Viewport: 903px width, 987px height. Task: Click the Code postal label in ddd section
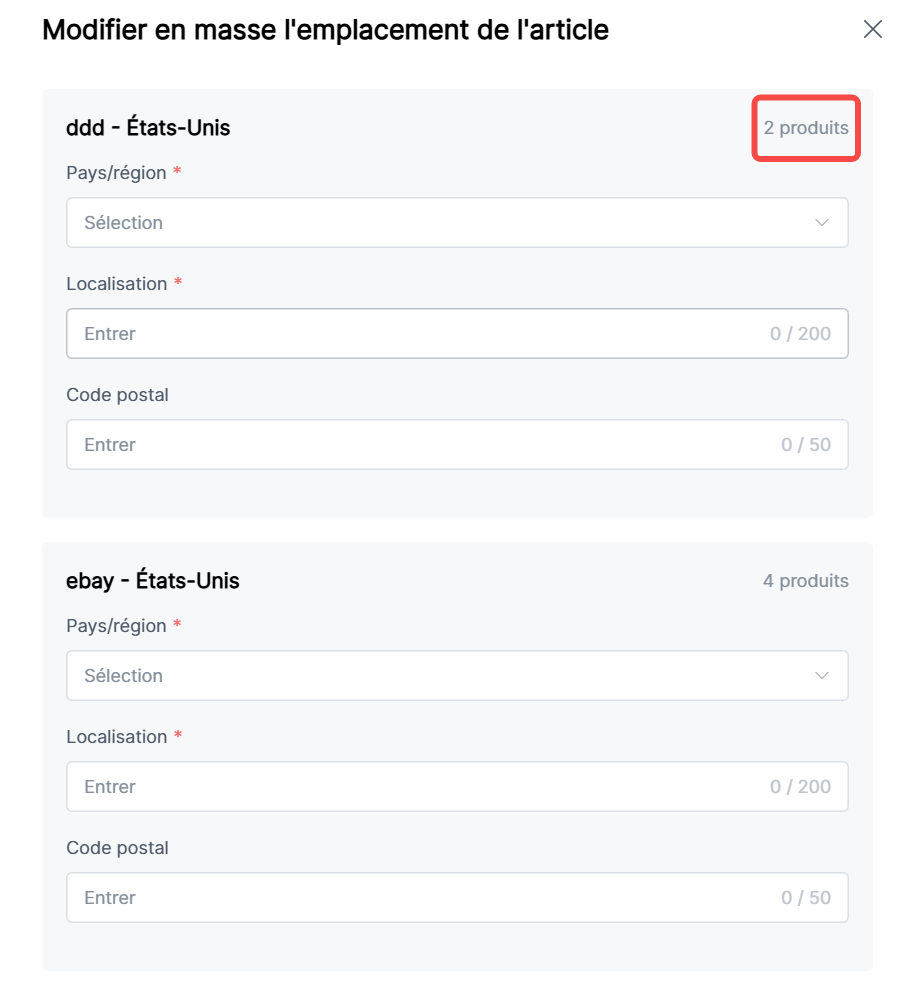(117, 395)
